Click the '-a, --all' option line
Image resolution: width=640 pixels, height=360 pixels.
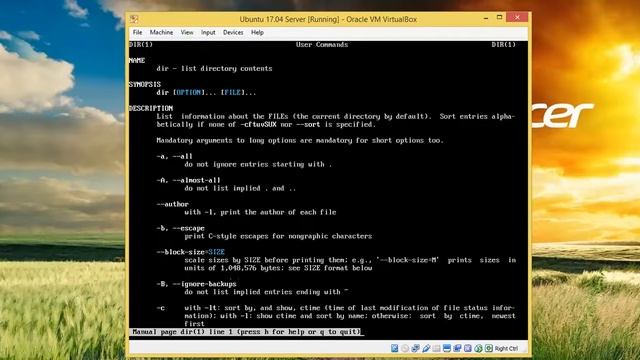pyautogui.click(x=174, y=156)
